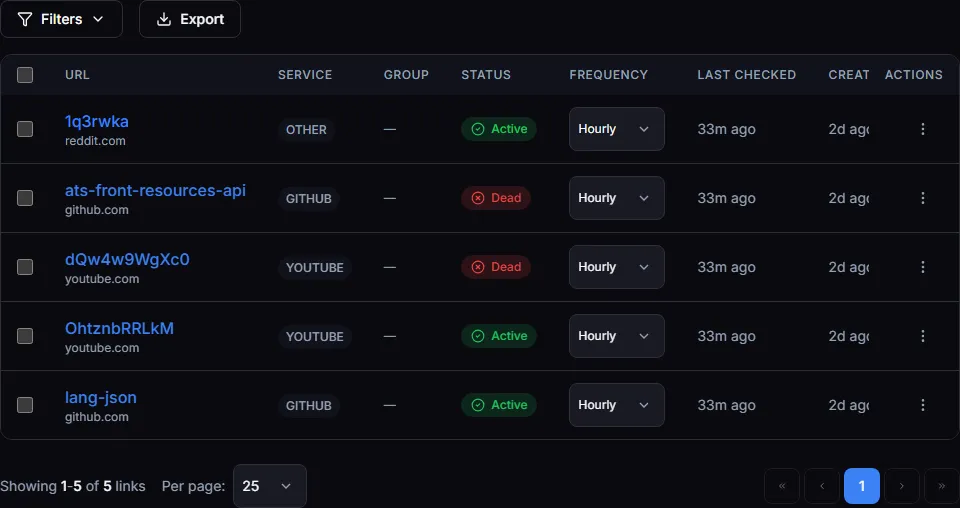This screenshot has width=960, height=508.
Task: Open the ats-front-resources-api link
Action: (x=155, y=190)
